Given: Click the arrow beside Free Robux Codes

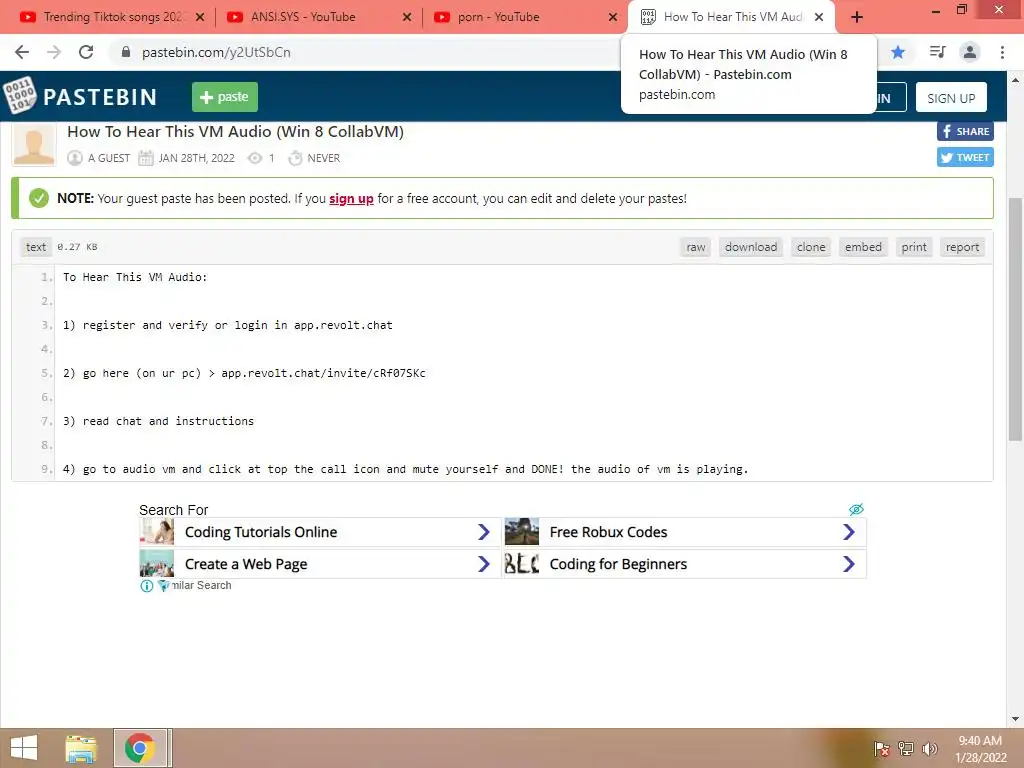Looking at the screenshot, I should [x=849, y=532].
